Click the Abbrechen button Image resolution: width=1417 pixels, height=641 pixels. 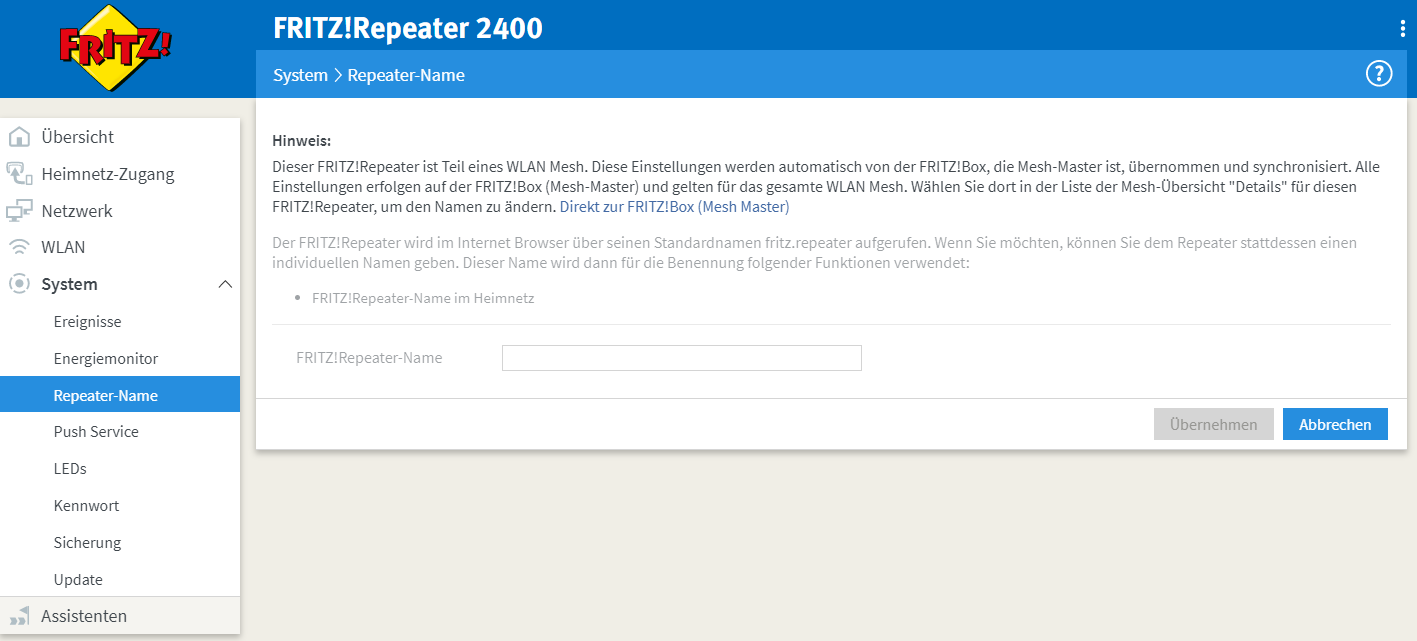[x=1335, y=424]
